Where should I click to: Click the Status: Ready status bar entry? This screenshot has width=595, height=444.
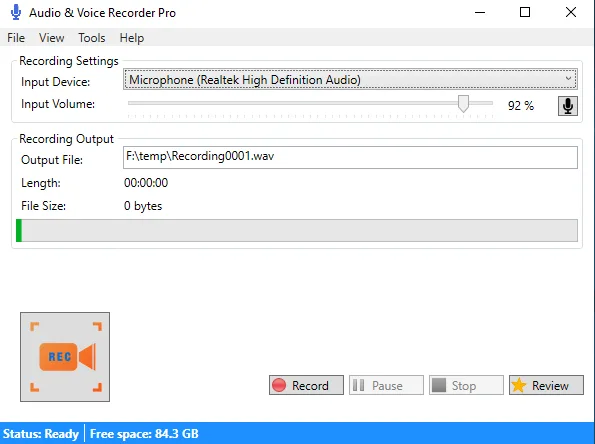(41, 433)
